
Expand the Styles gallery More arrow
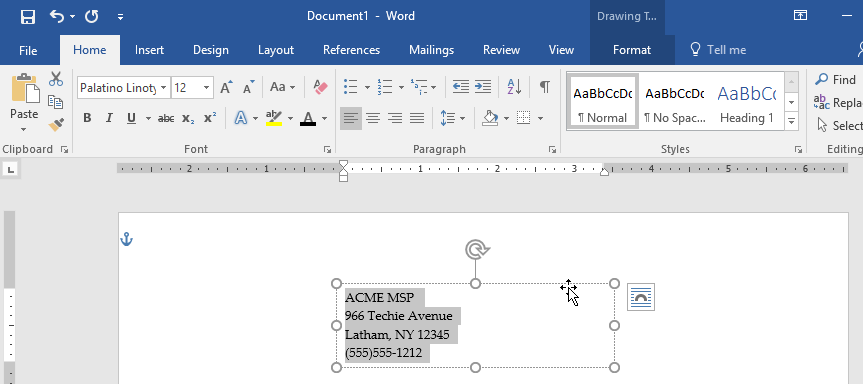[791, 121]
